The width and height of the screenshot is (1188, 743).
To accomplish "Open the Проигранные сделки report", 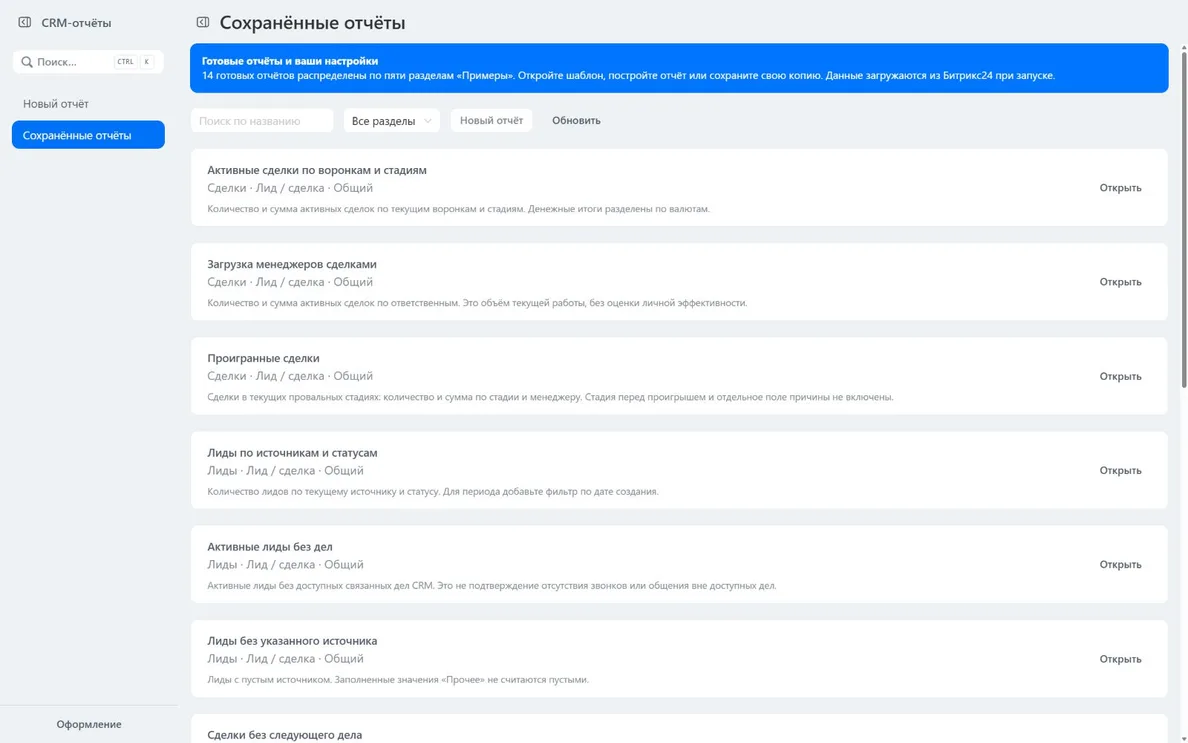I will pyautogui.click(x=1120, y=376).
